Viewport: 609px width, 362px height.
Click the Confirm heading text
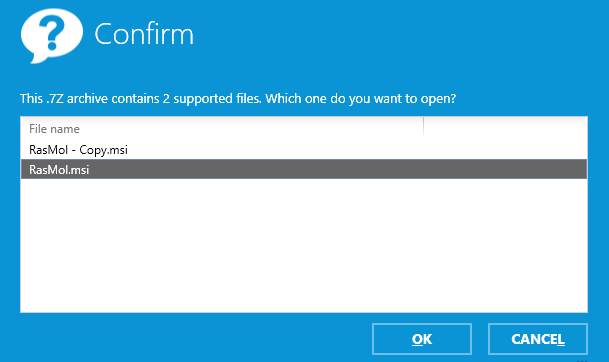pyautogui.click(x=144, y=34)
